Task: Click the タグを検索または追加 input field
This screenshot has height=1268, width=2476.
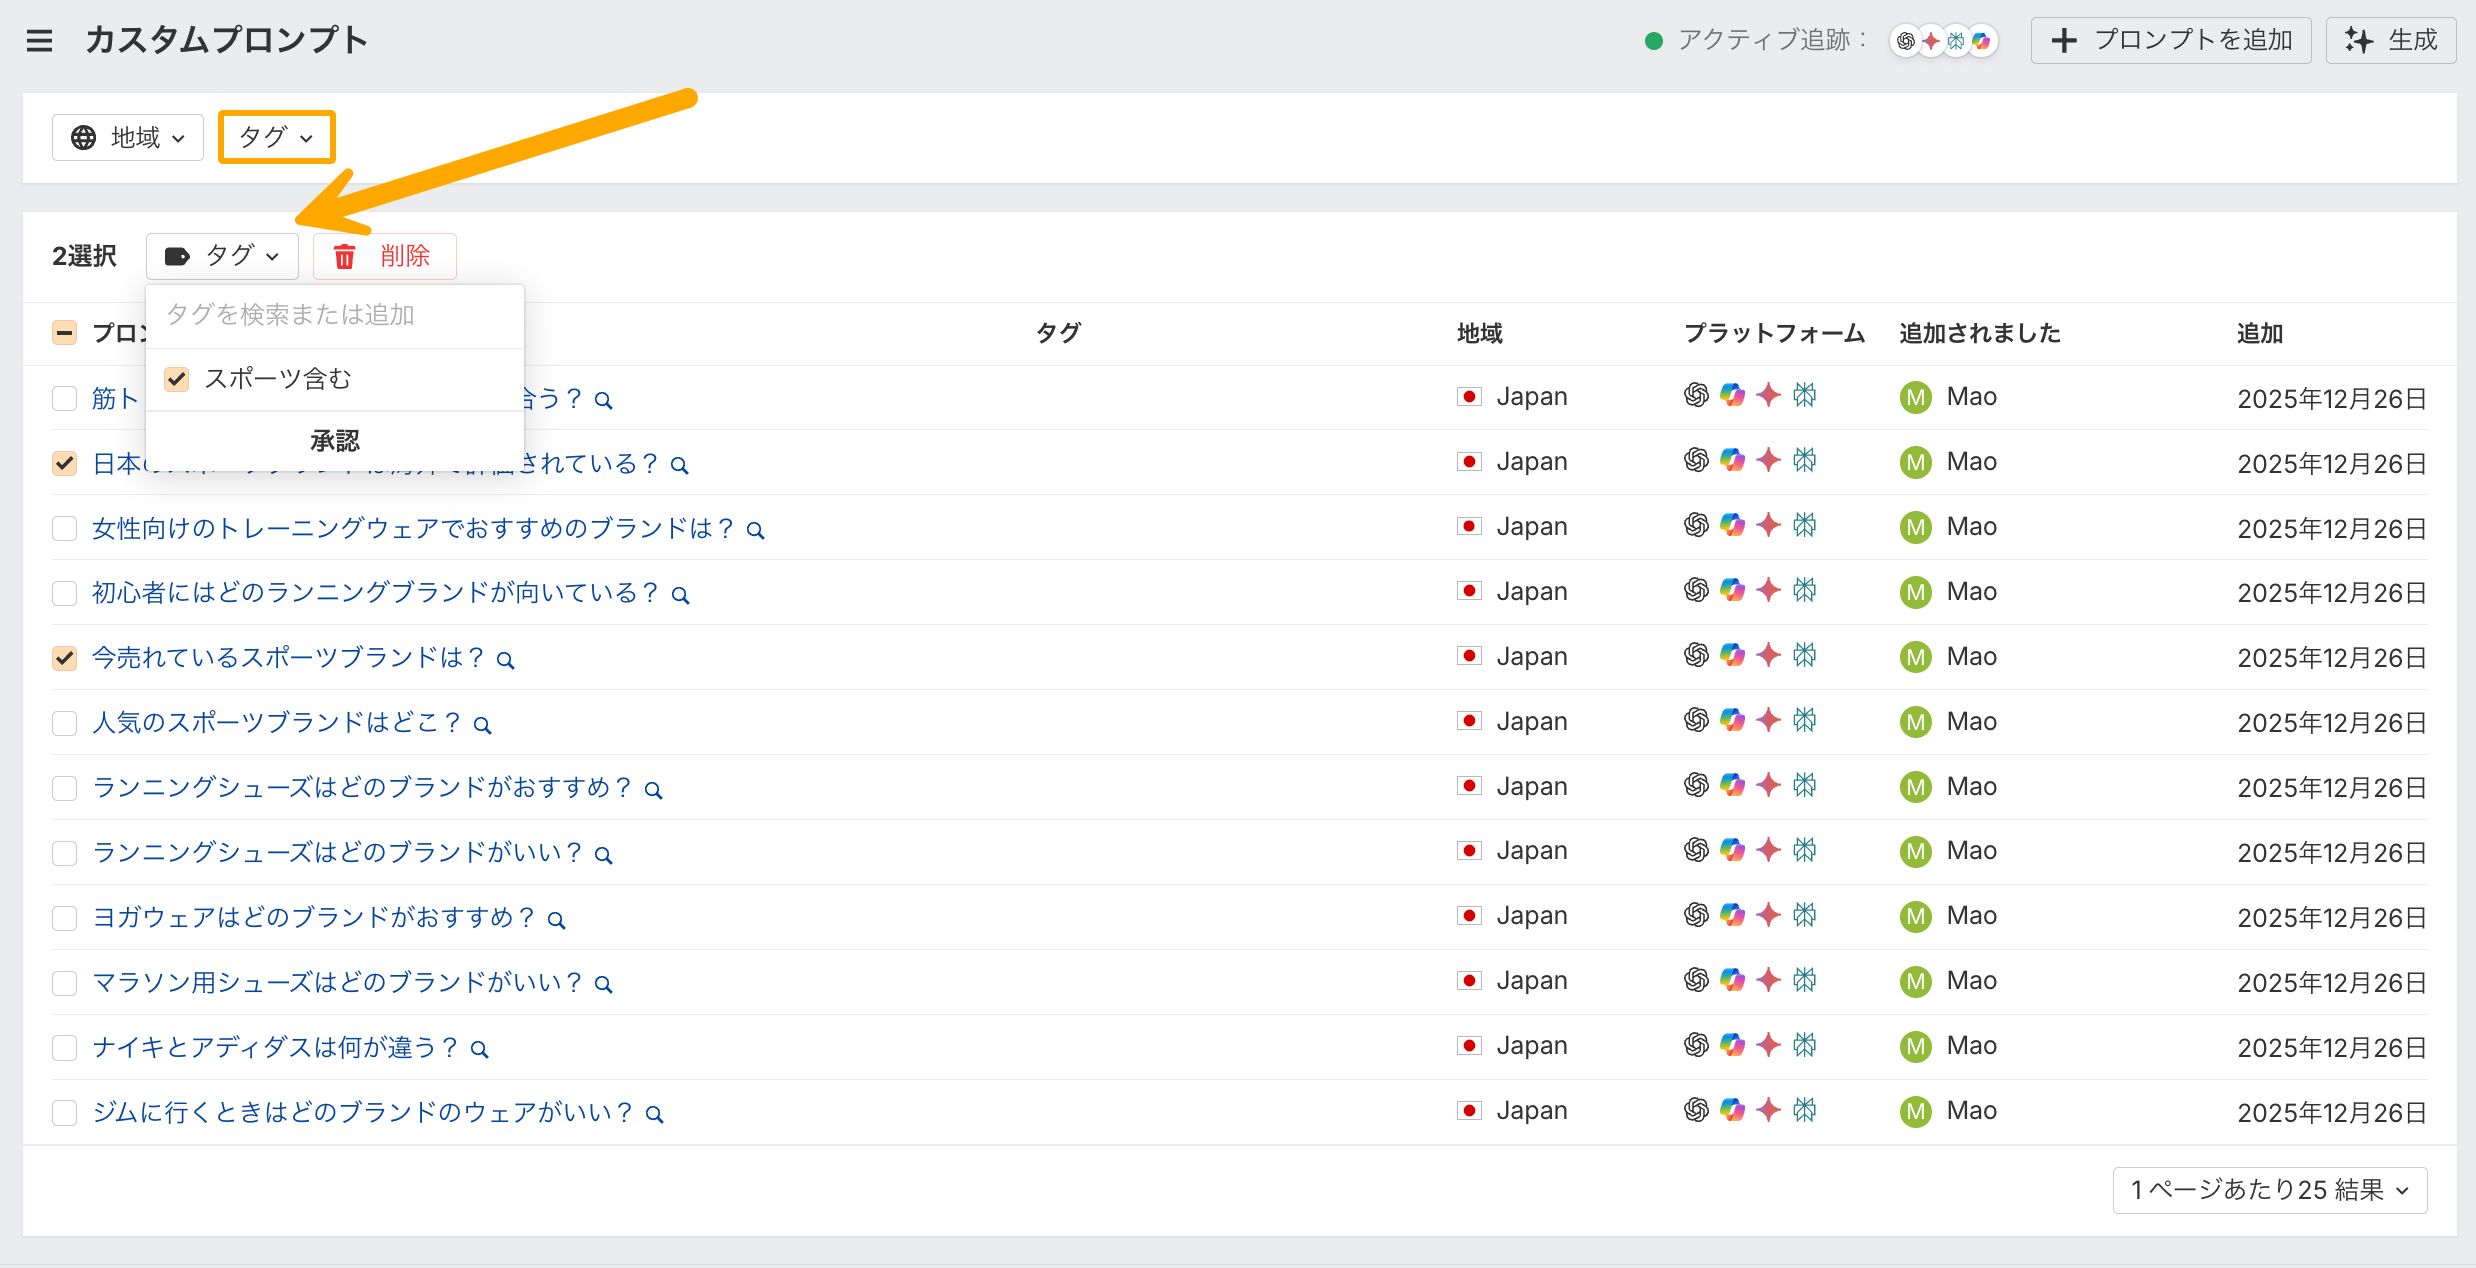Action: click(x=334, y=315)
